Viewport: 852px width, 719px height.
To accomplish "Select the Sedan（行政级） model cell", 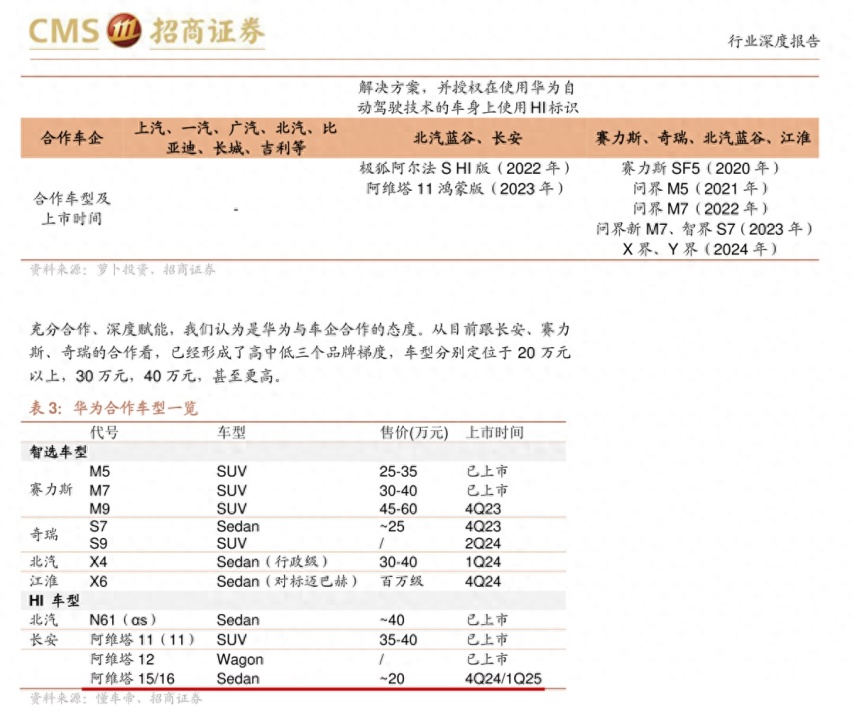I will click(x=272, y=562).
